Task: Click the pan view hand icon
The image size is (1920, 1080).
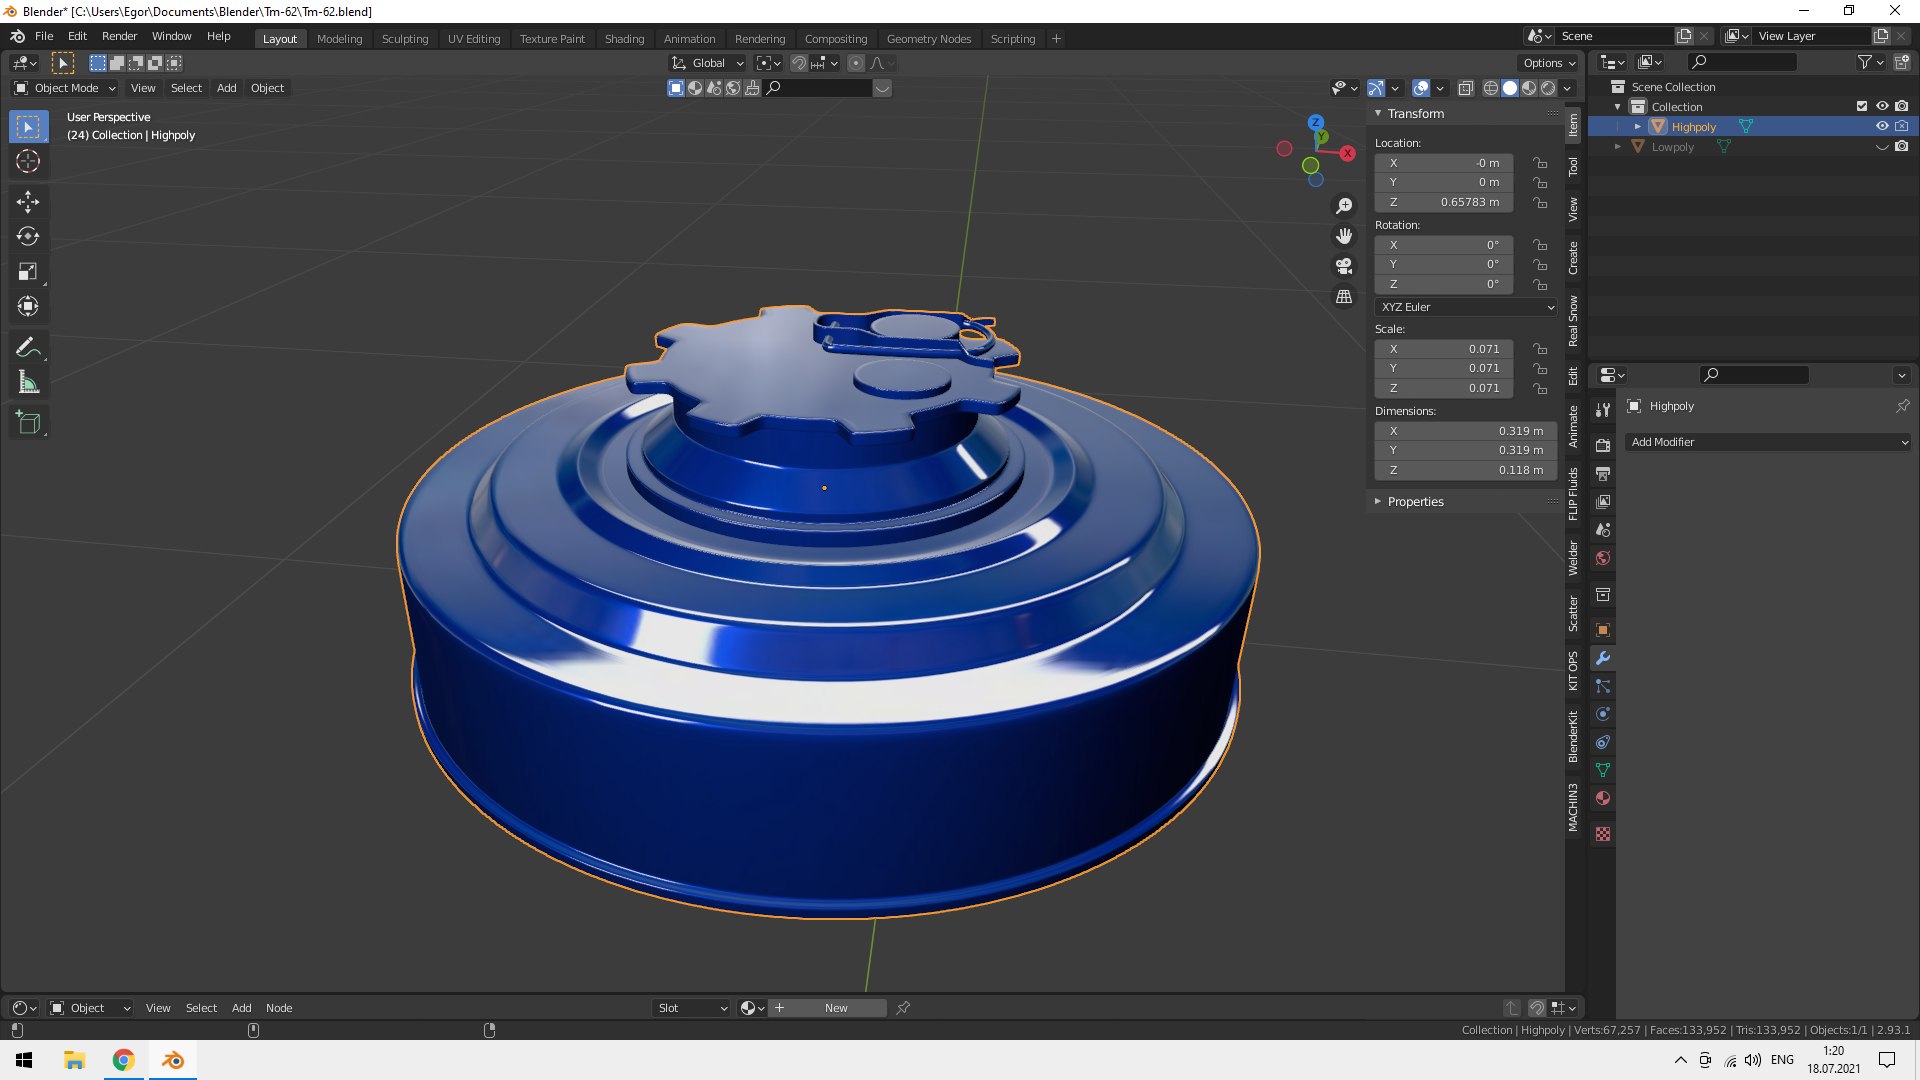Action: 1344,236
